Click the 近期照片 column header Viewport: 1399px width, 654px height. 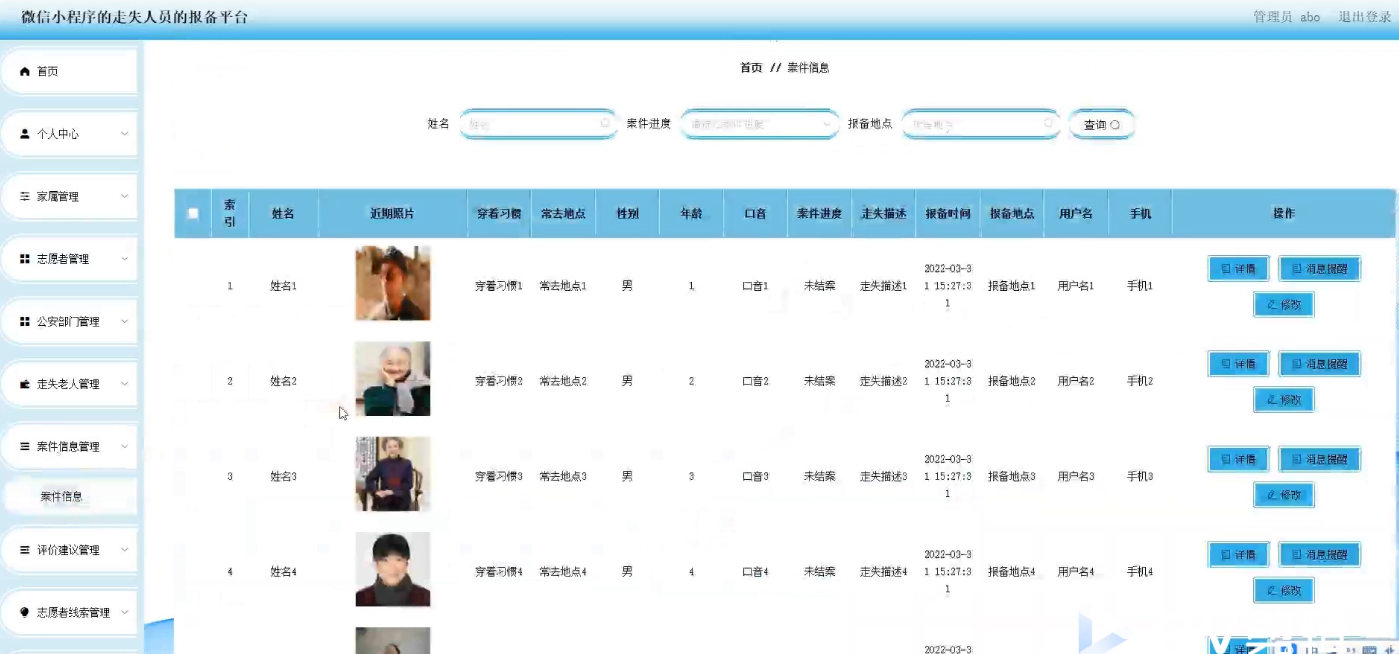tap(392, 214)
